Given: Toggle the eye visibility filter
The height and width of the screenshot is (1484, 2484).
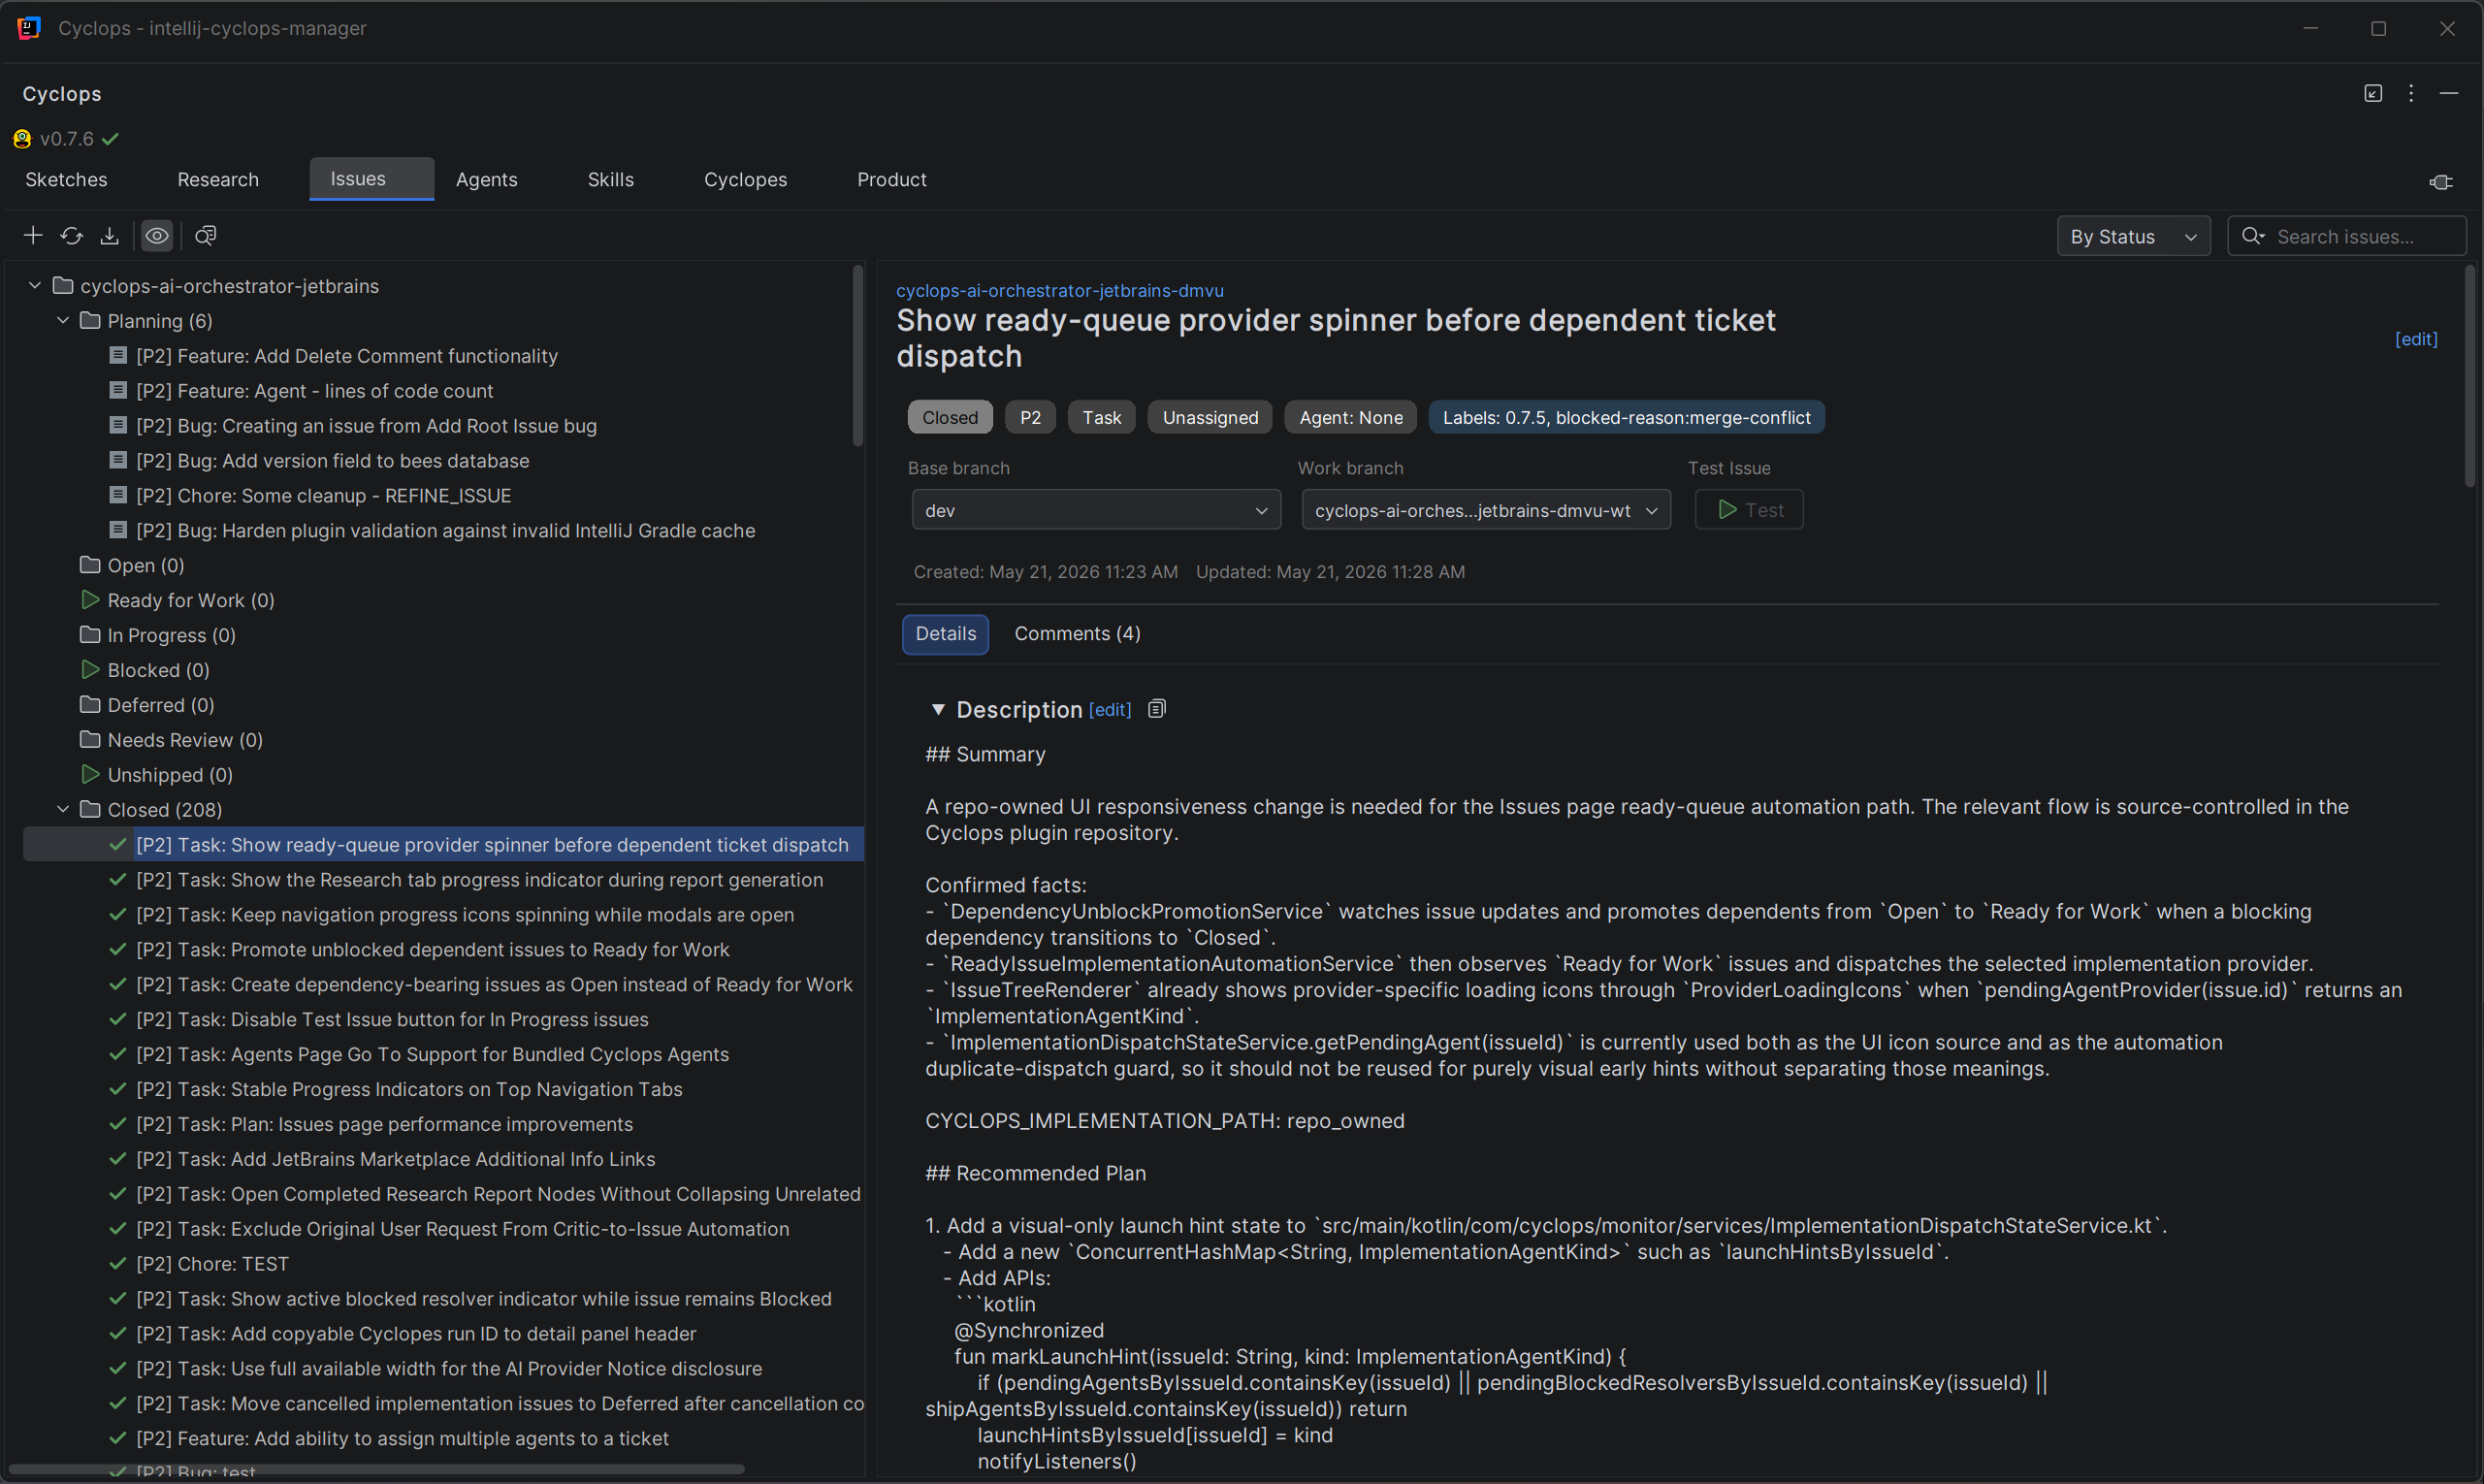Looking at the screenshot, I should (157, 235).
